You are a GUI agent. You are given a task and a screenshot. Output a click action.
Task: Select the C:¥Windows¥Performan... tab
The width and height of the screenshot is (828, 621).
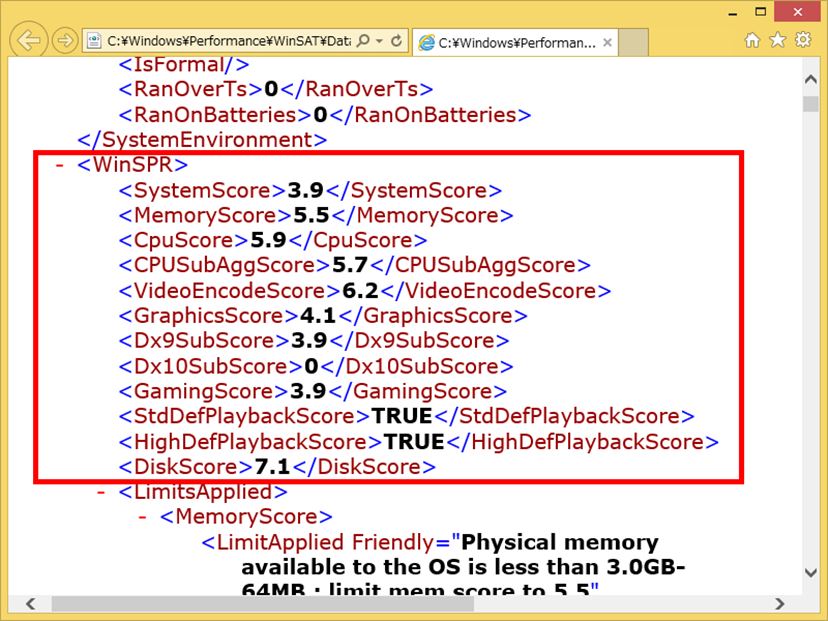pyautogui.click(x=507, y=43)
